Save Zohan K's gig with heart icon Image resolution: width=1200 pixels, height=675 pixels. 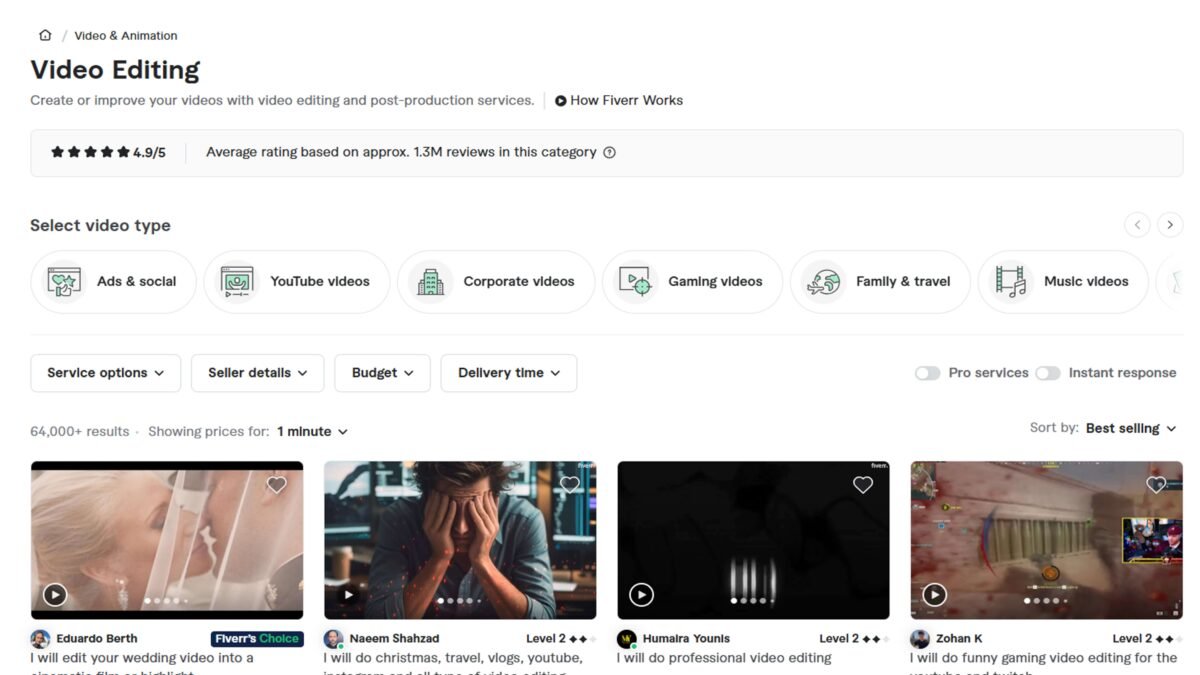point(1156,485)
